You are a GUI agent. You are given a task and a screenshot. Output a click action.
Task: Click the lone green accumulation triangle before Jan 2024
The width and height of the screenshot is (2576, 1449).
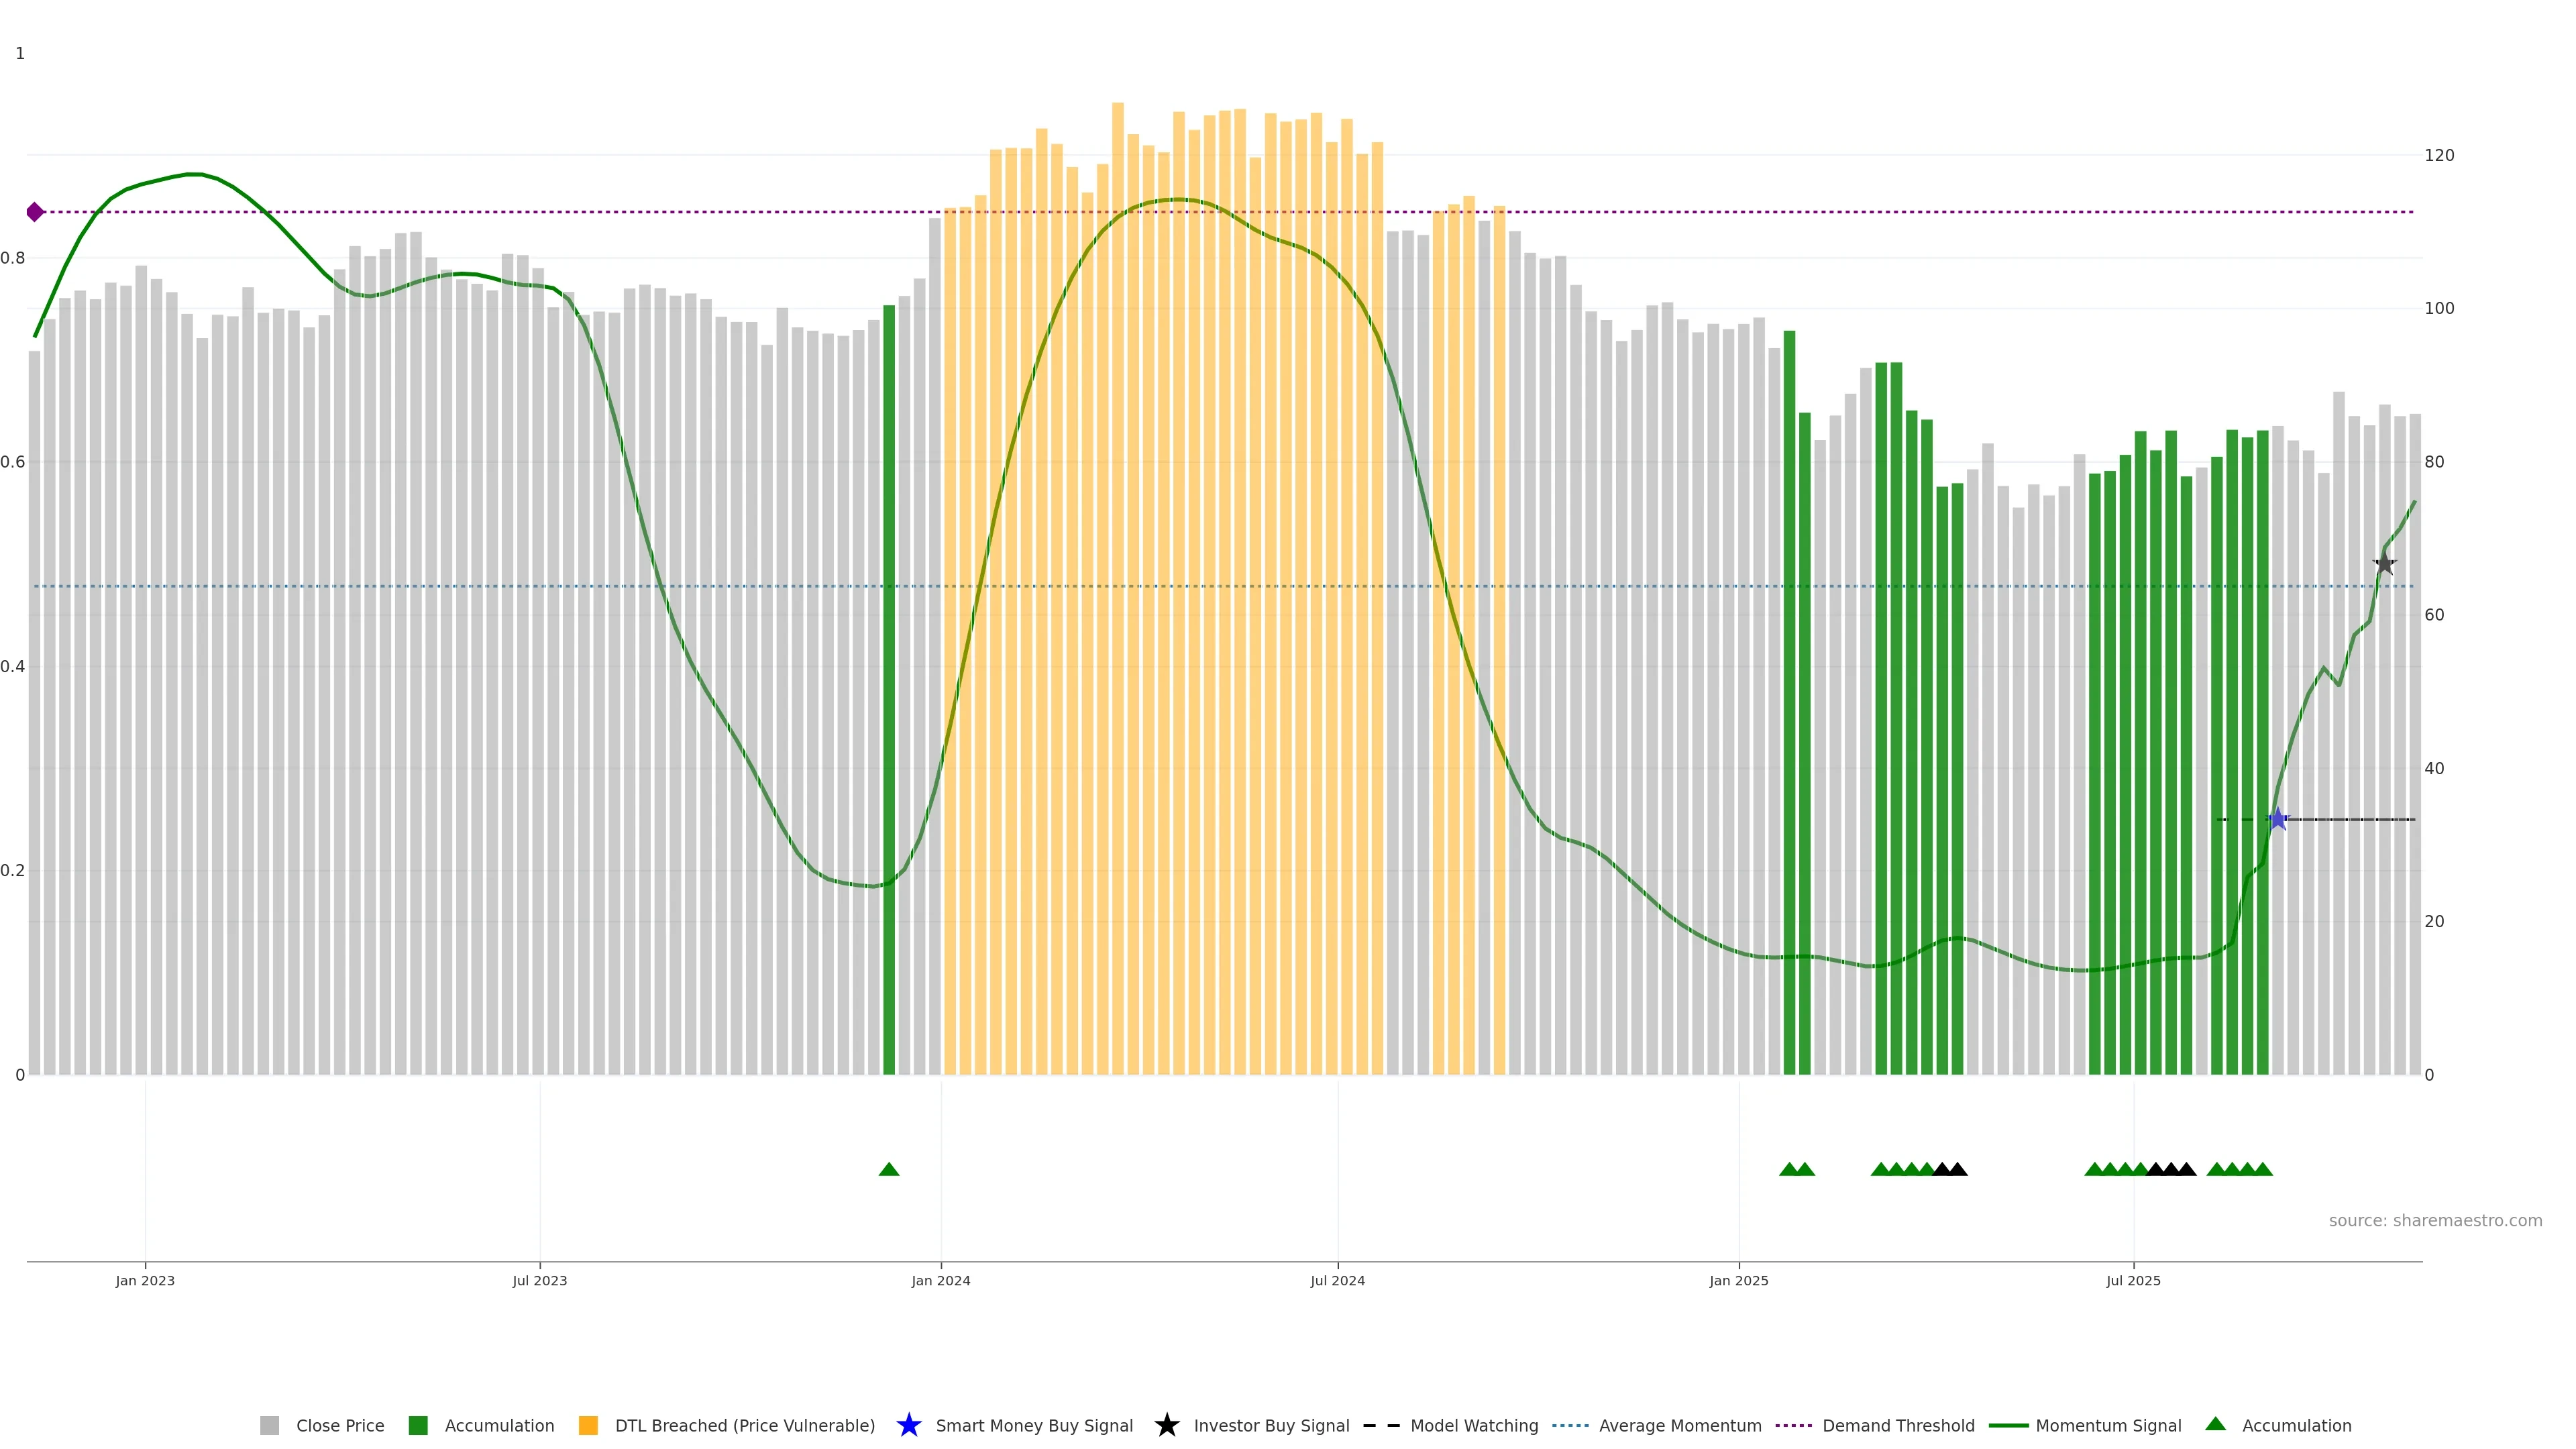tap(888, 1169)
